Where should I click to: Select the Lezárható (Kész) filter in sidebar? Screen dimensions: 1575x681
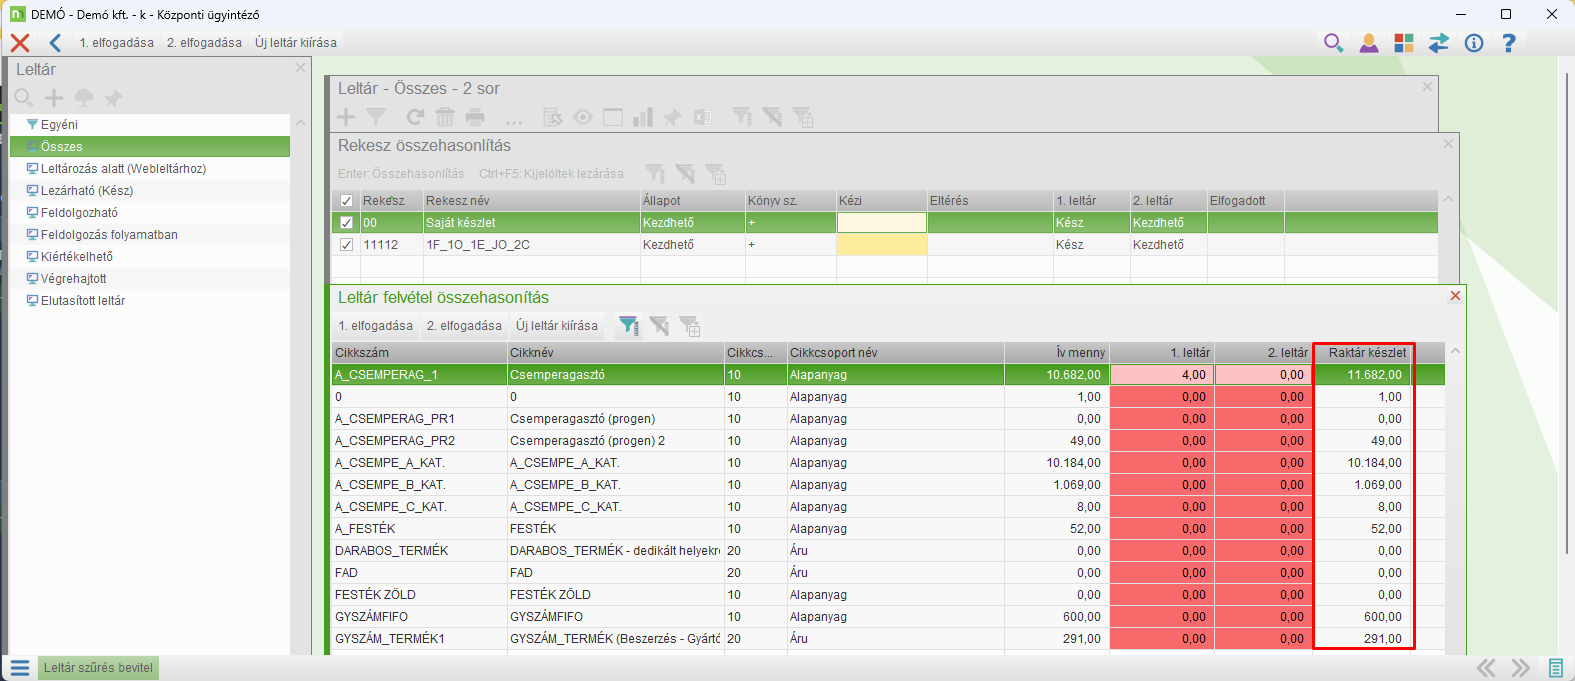86,191
